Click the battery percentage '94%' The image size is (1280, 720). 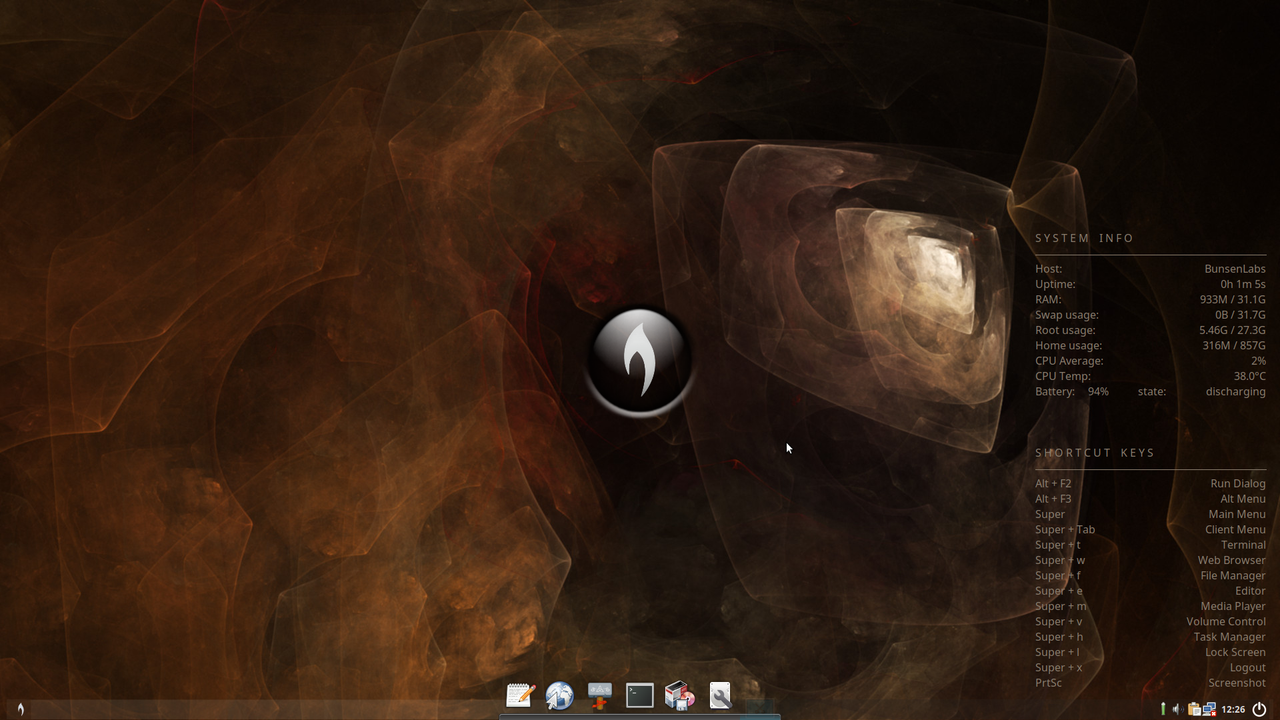click(x=1098, y=391)
